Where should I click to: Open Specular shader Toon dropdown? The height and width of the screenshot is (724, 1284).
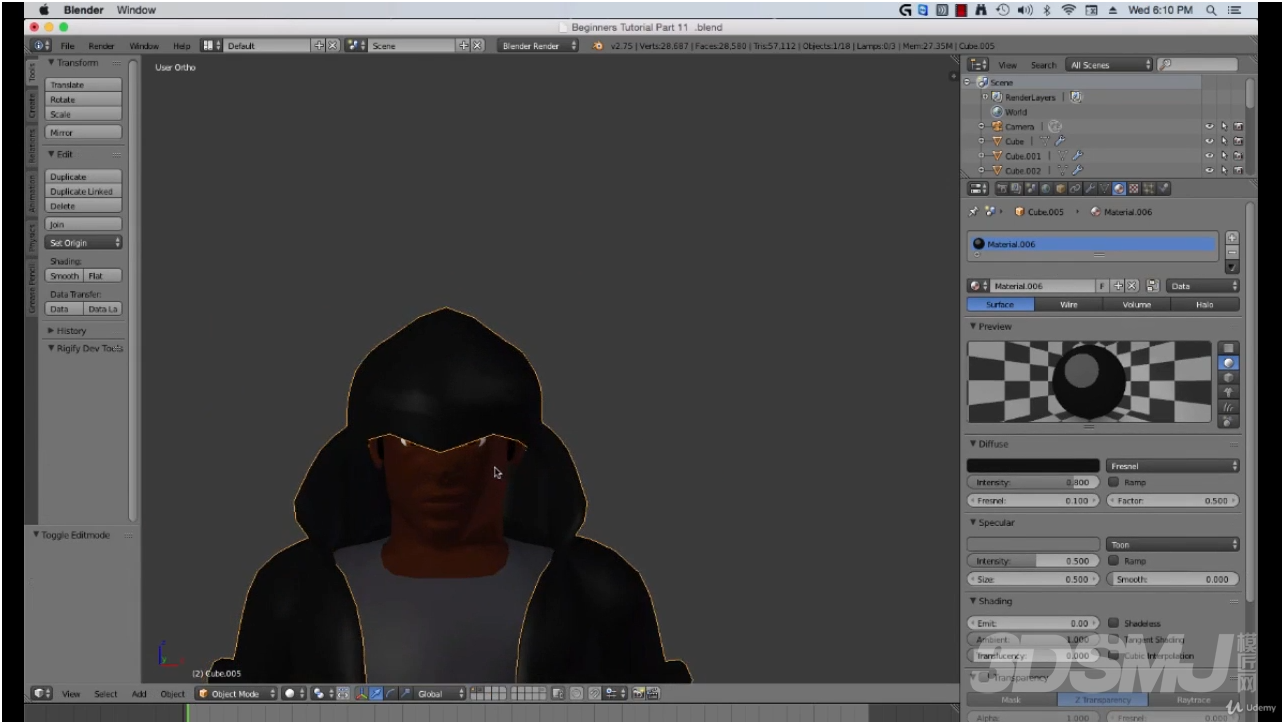(x=1173, y=545)
